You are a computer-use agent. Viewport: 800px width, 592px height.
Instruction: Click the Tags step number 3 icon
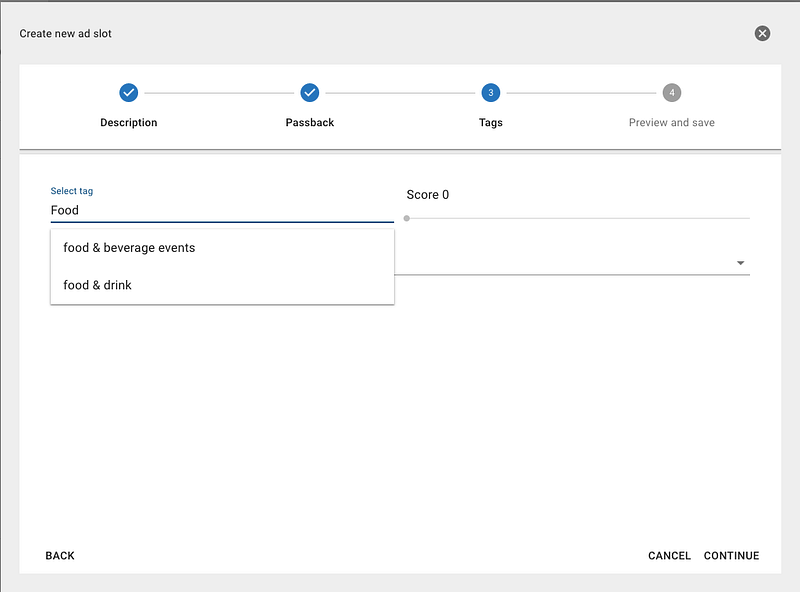point(491,93)
